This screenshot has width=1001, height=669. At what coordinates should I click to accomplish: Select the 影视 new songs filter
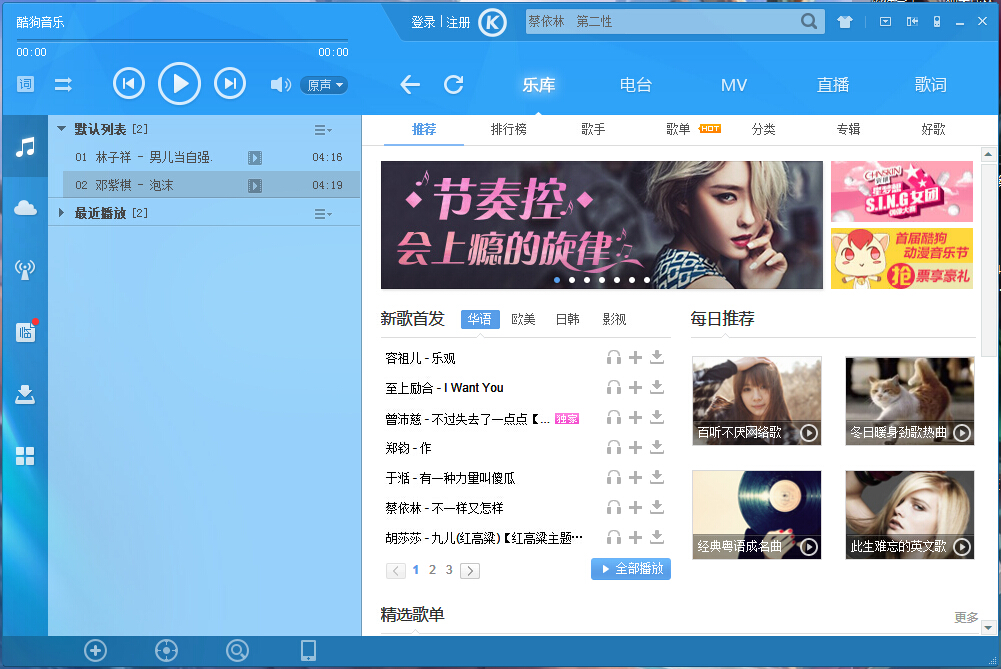pos(614,319)
